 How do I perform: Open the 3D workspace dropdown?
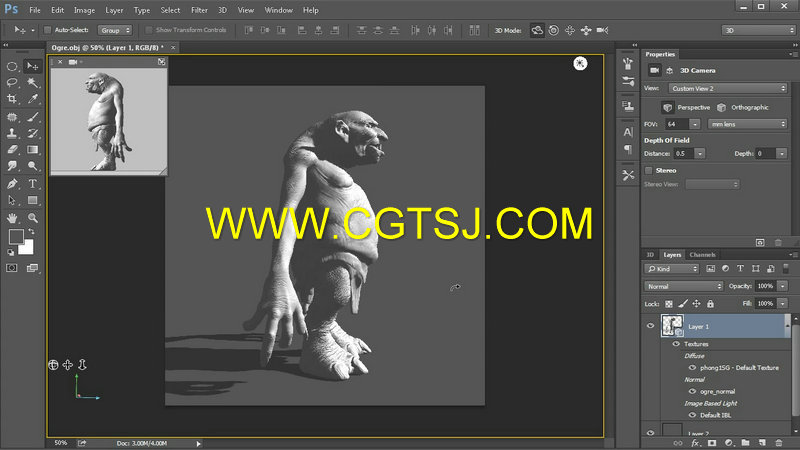[759, 30]
